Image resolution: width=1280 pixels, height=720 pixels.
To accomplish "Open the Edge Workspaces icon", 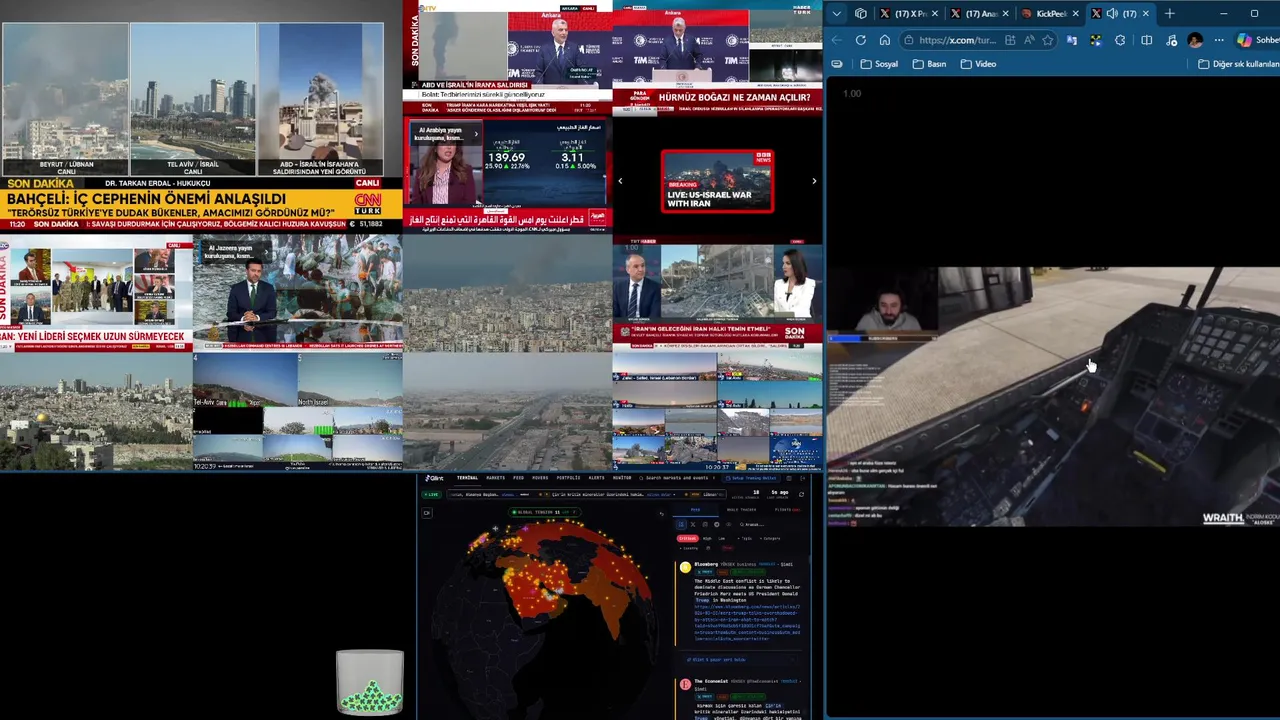I will pos(861,14).
